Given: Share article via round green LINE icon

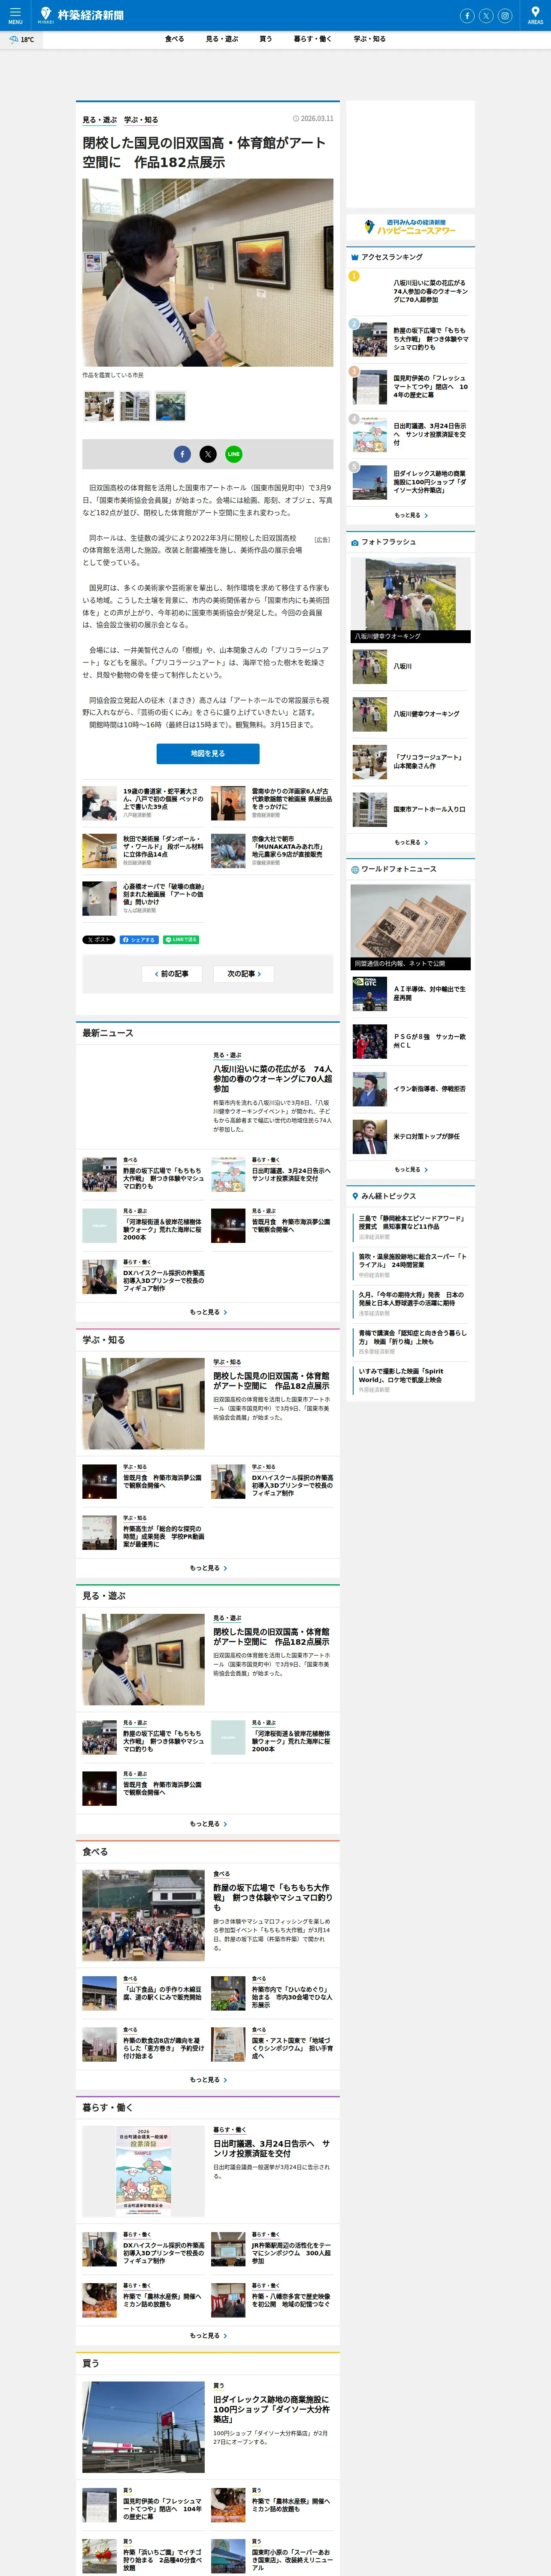Looking at the screenshot, I should [x=233, y=454].
